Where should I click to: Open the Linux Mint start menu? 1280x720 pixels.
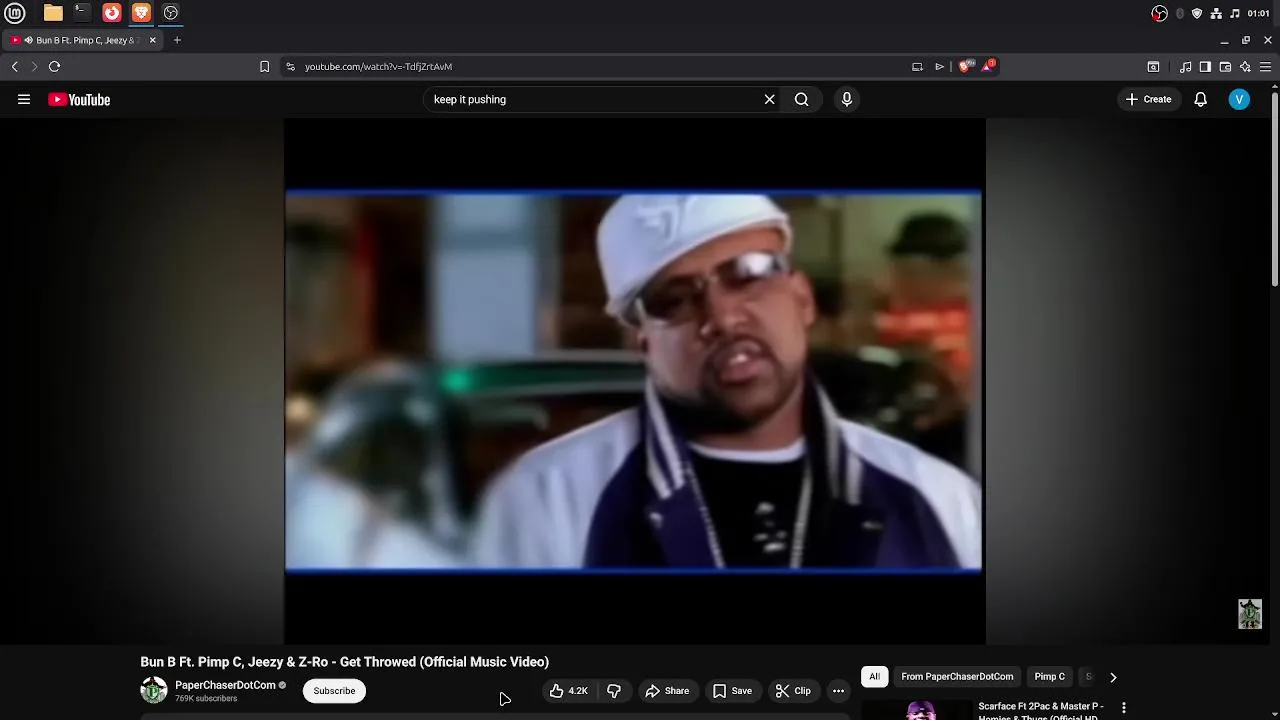point(16,13)
